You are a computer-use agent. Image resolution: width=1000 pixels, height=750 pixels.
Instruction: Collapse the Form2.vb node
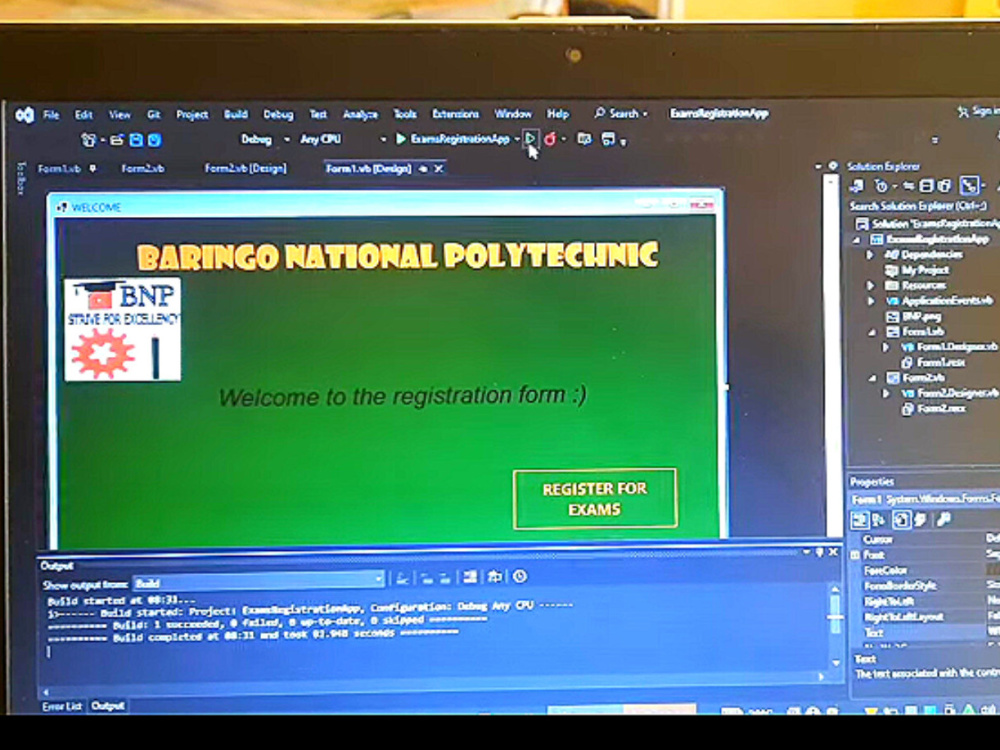tap(872, 378)
